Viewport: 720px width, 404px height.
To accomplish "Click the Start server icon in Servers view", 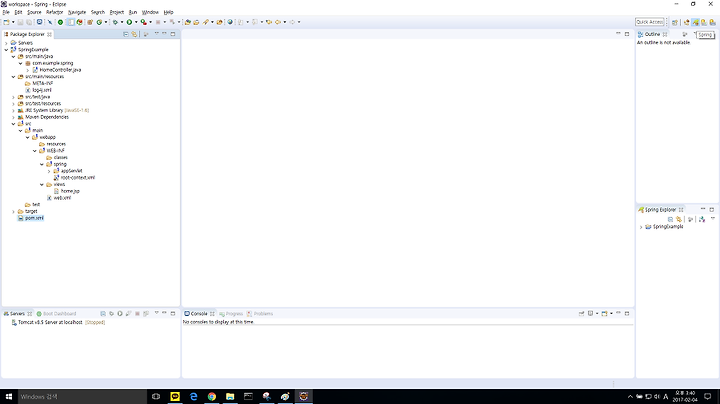I will click(x=120, y=314).
